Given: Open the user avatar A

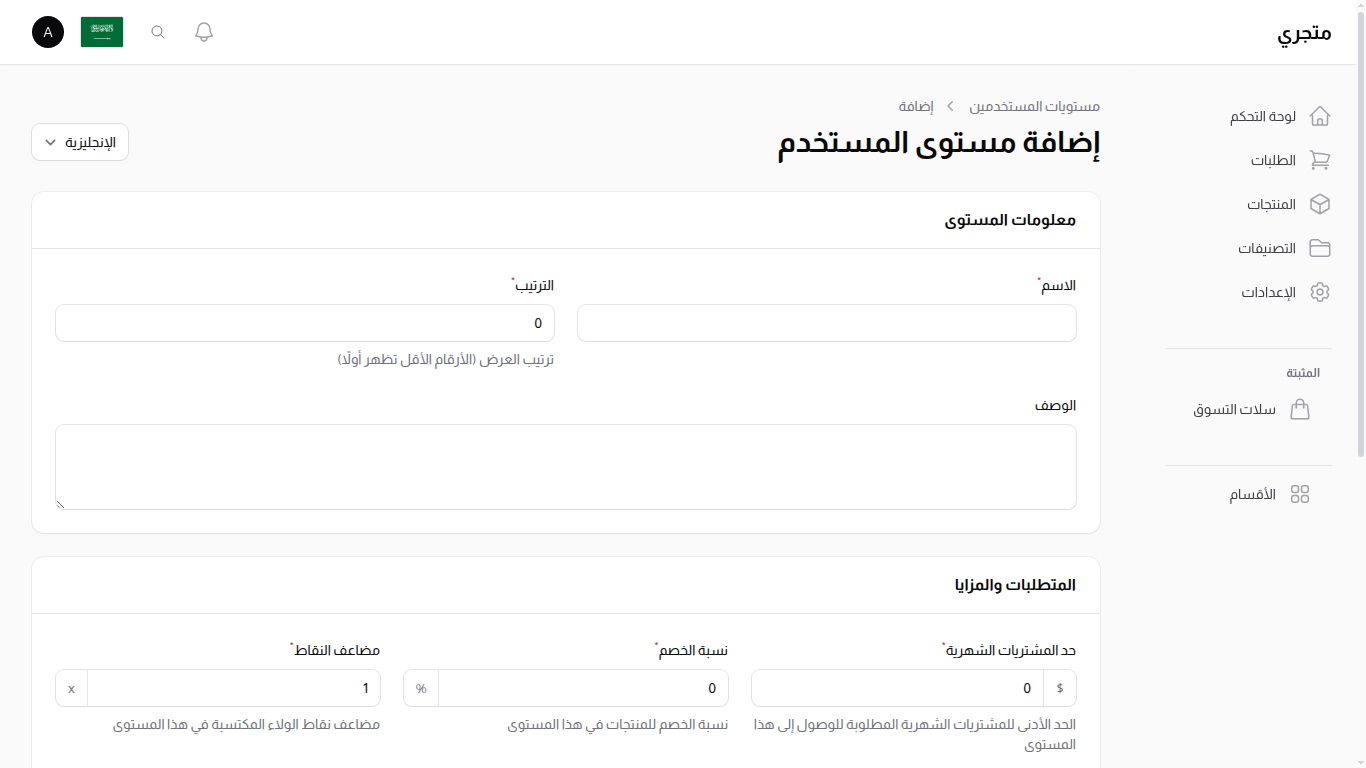Looking at the screenshot, I should (x=47, y=31).
